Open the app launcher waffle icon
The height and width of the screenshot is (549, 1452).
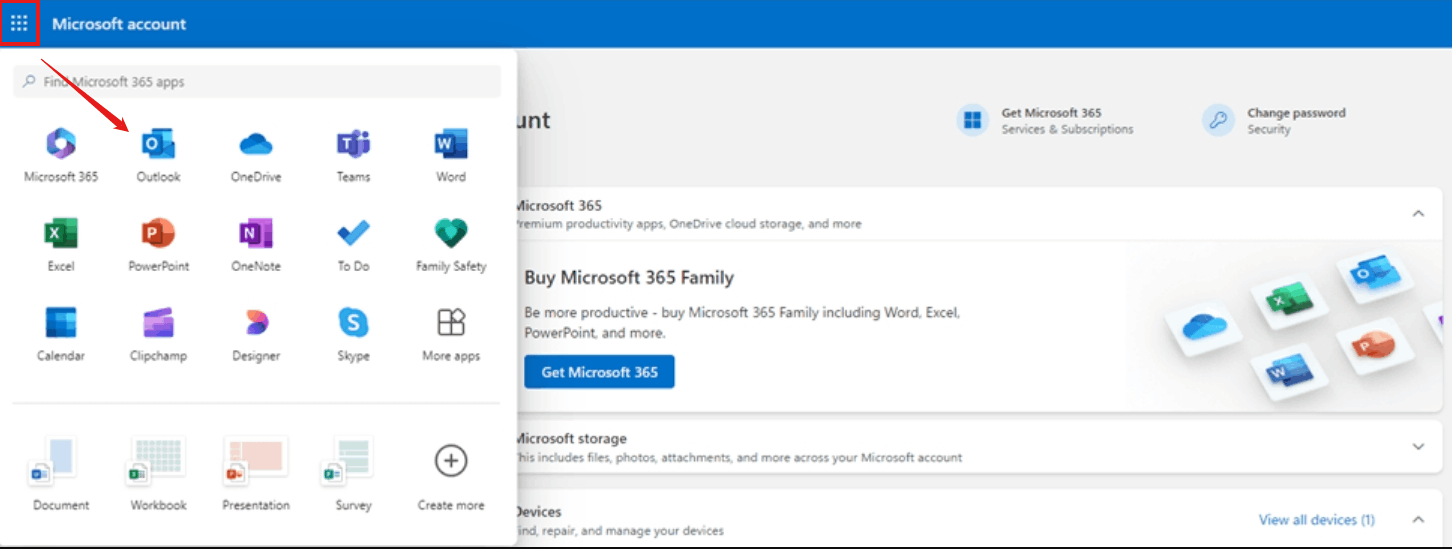click(19, 23)
